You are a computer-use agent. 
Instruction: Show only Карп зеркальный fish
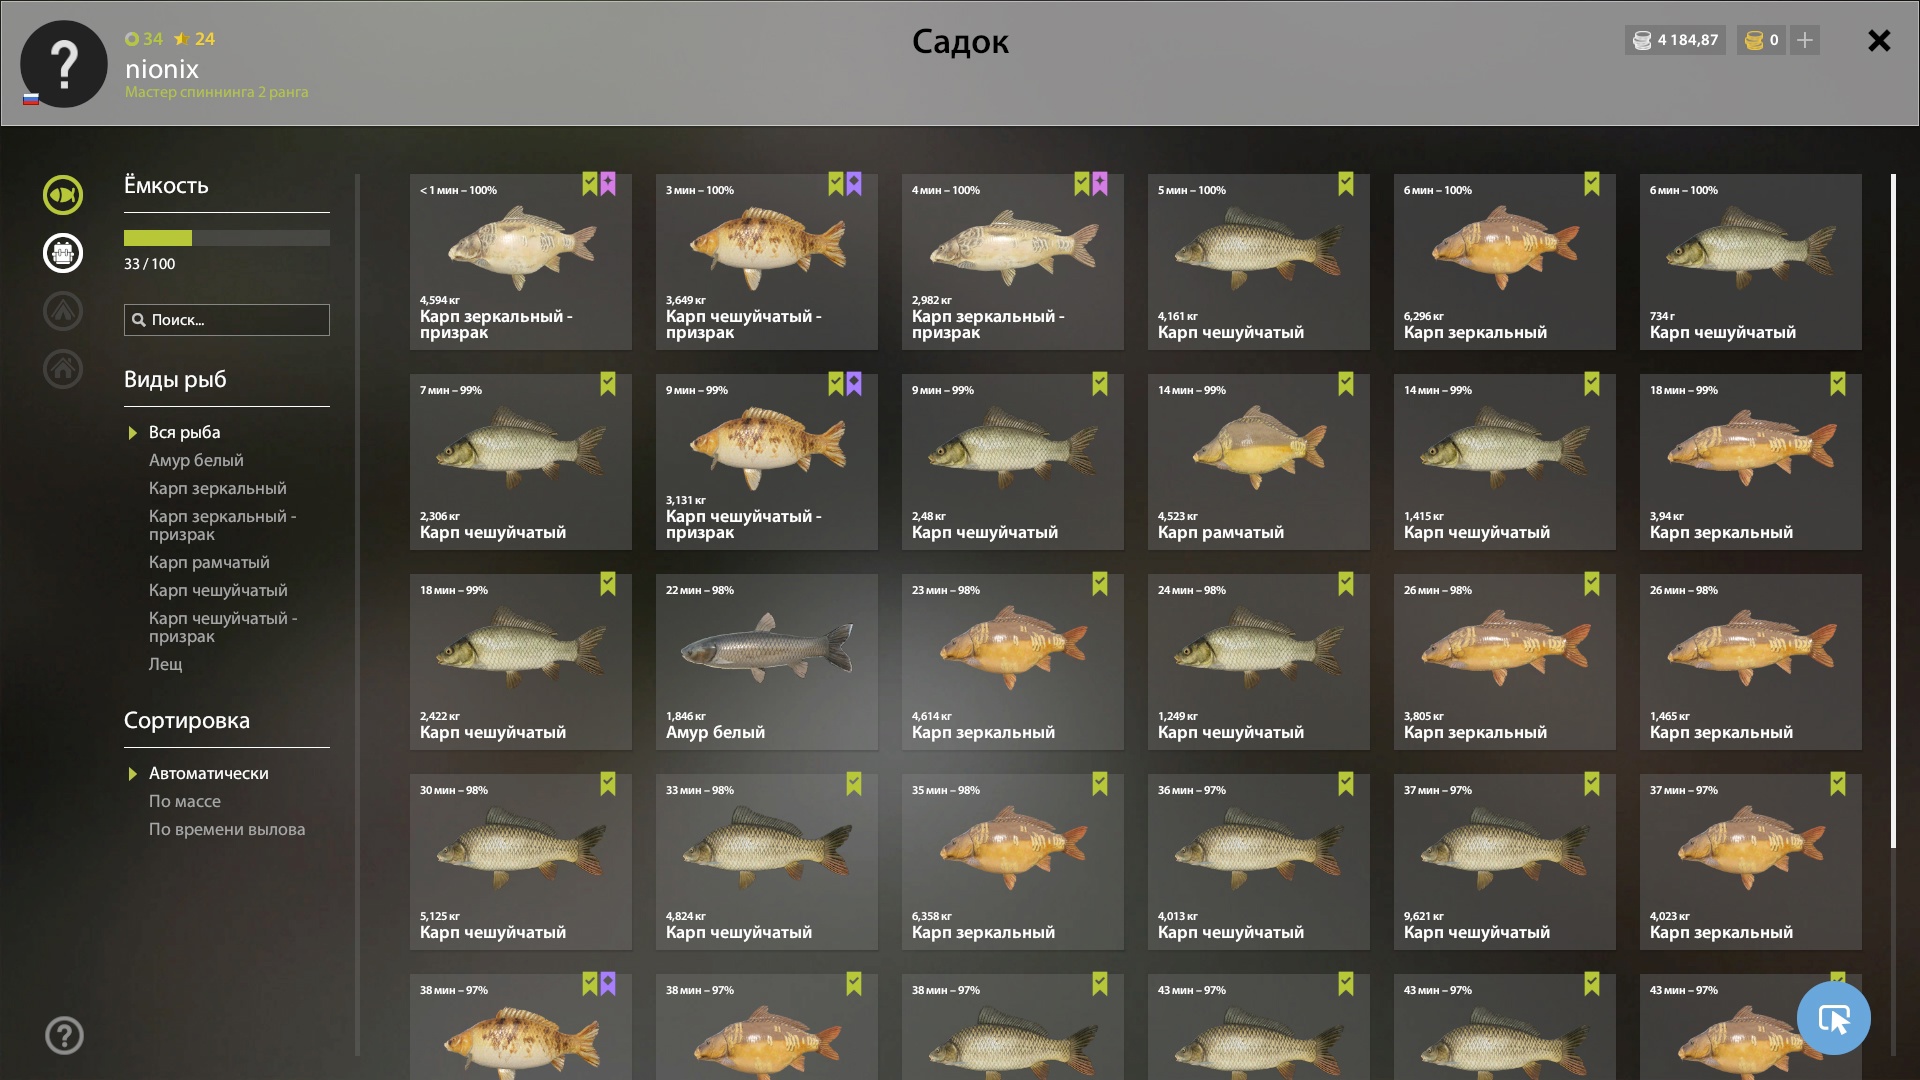218,488
